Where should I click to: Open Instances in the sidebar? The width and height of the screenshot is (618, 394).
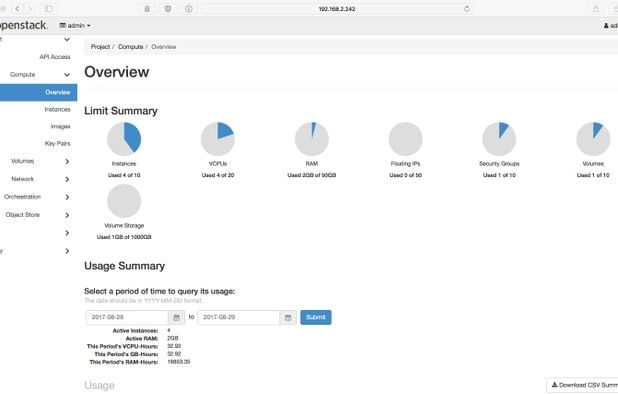pos(58,110)
